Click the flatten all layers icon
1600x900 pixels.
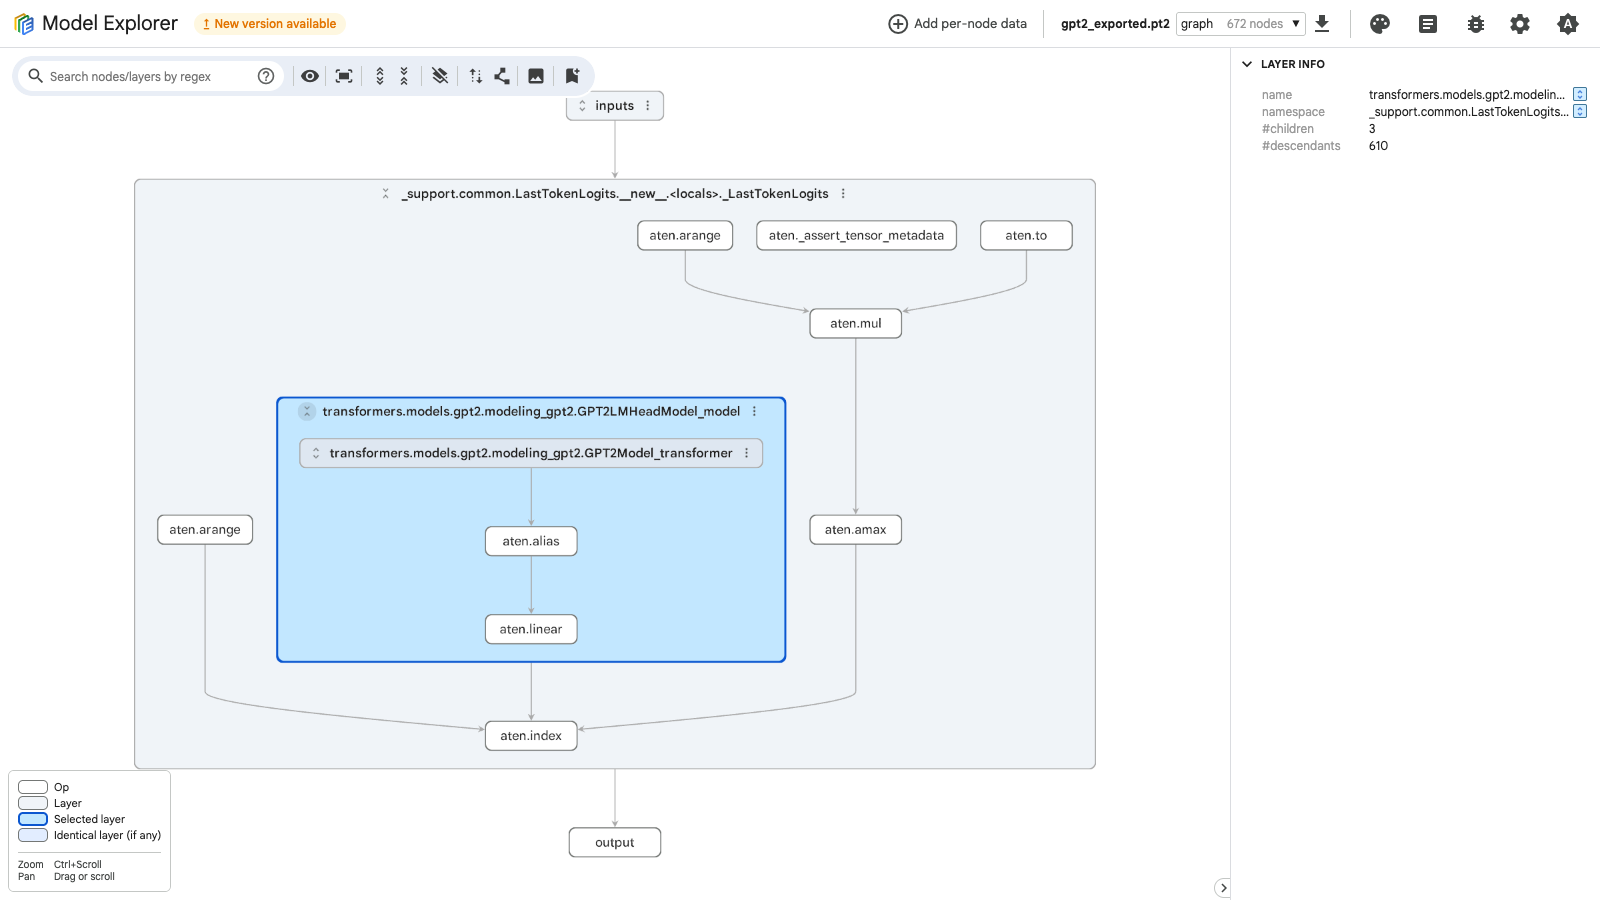pyautogui.click(x=440, y=76)
